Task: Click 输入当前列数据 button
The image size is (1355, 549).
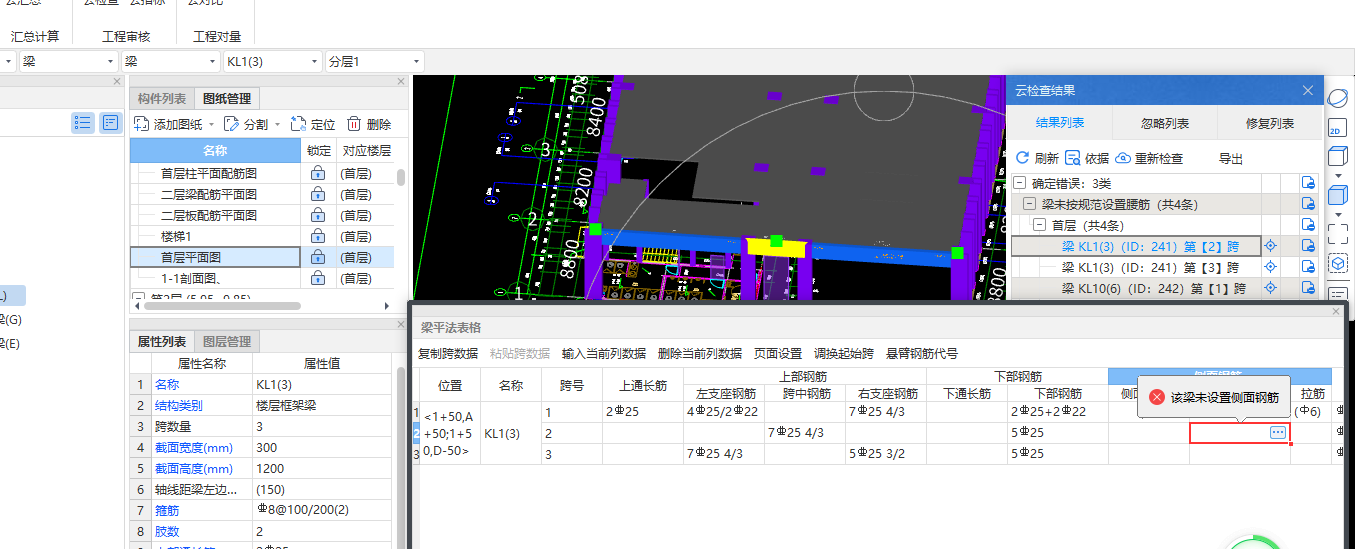Action: click(603, 353)
